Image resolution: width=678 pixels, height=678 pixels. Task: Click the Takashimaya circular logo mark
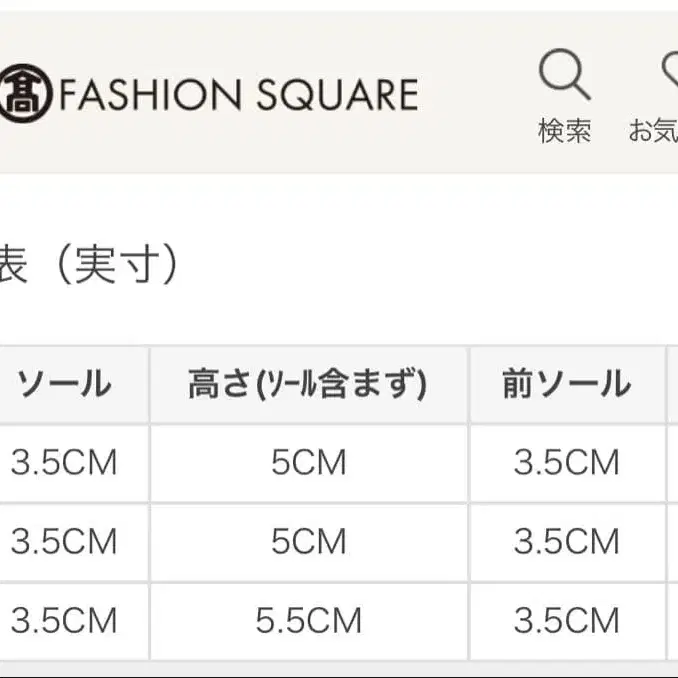pyautogui.click(x=26, y=94)
